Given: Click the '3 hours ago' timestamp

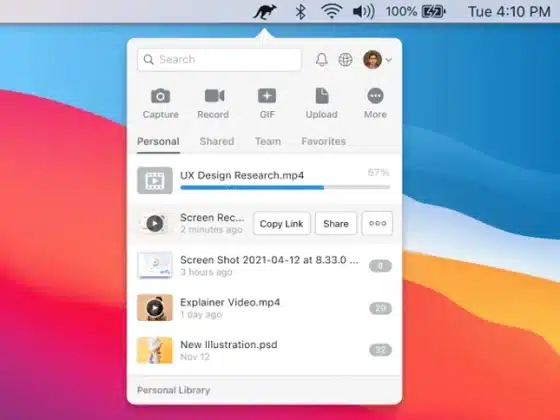Looking at the screenshot, I should pos(206,272).
